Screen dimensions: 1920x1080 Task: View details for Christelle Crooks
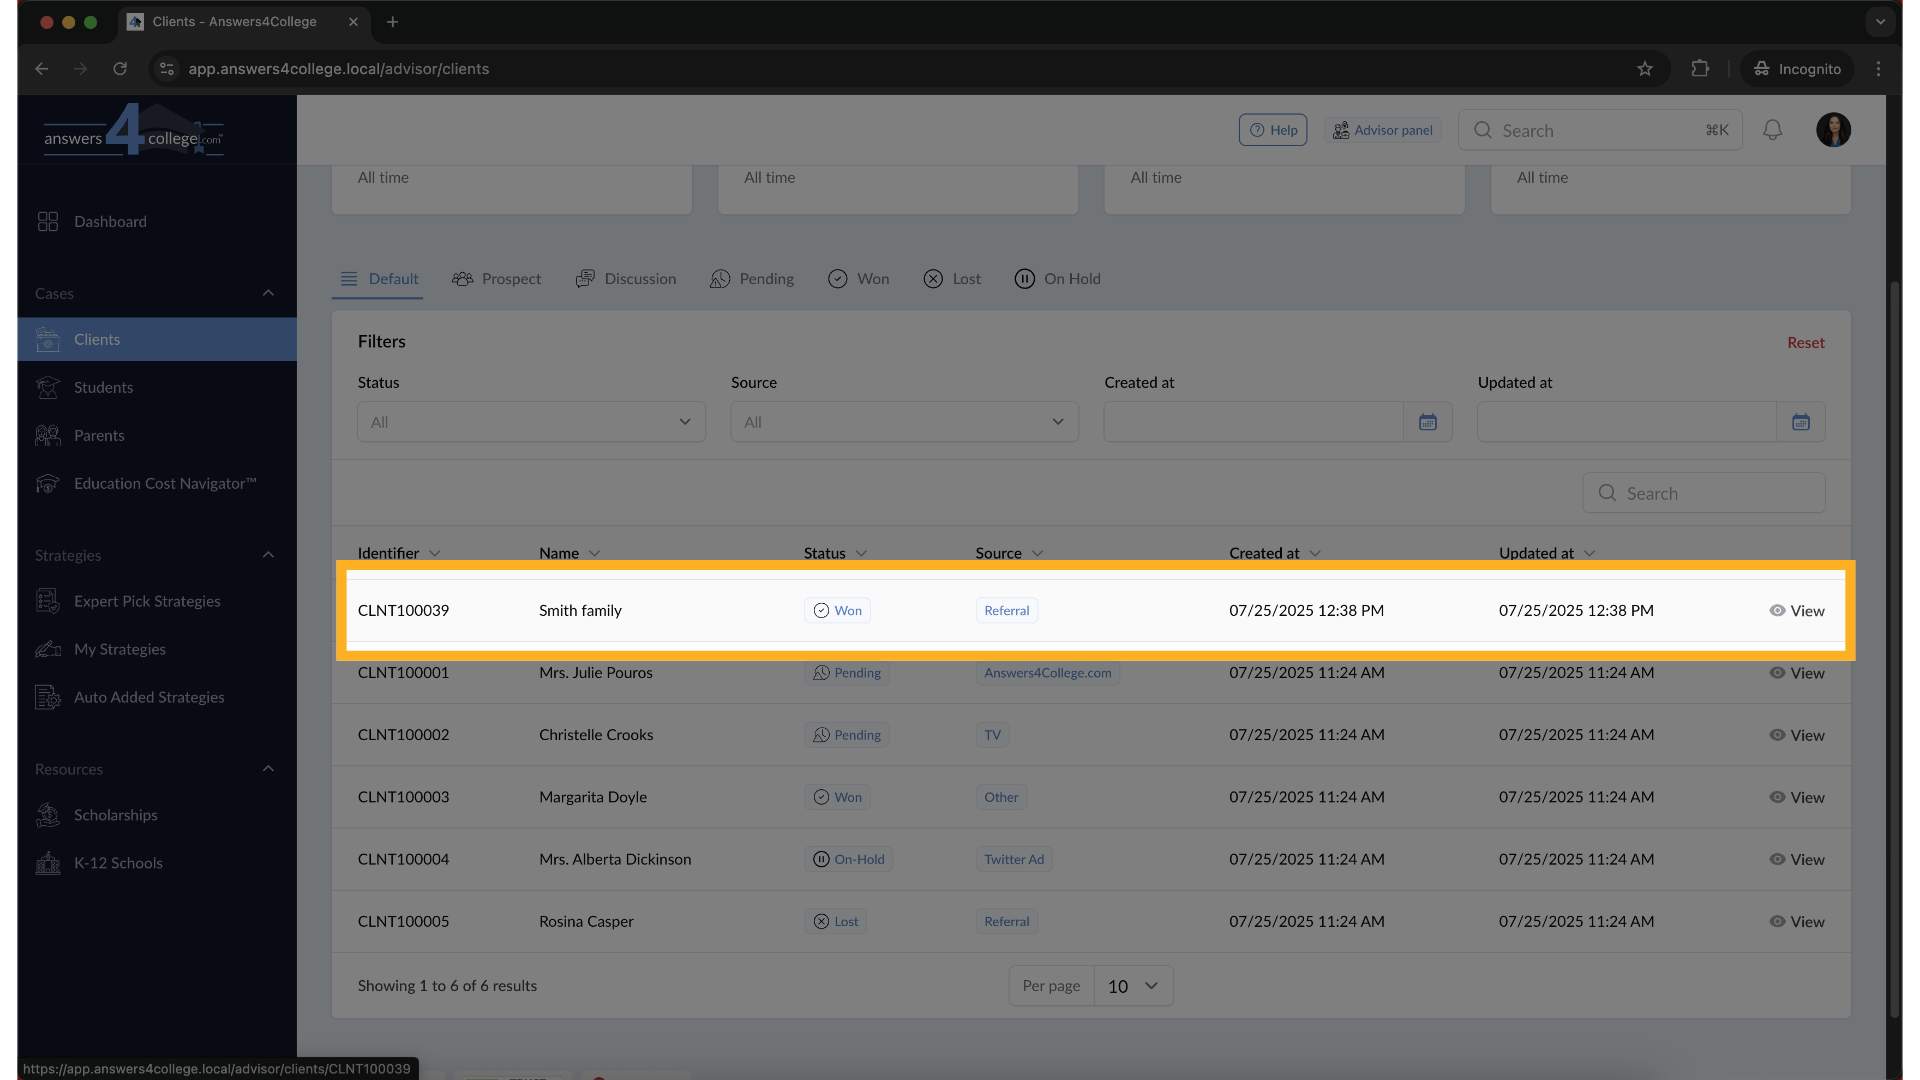[1807, 735]
